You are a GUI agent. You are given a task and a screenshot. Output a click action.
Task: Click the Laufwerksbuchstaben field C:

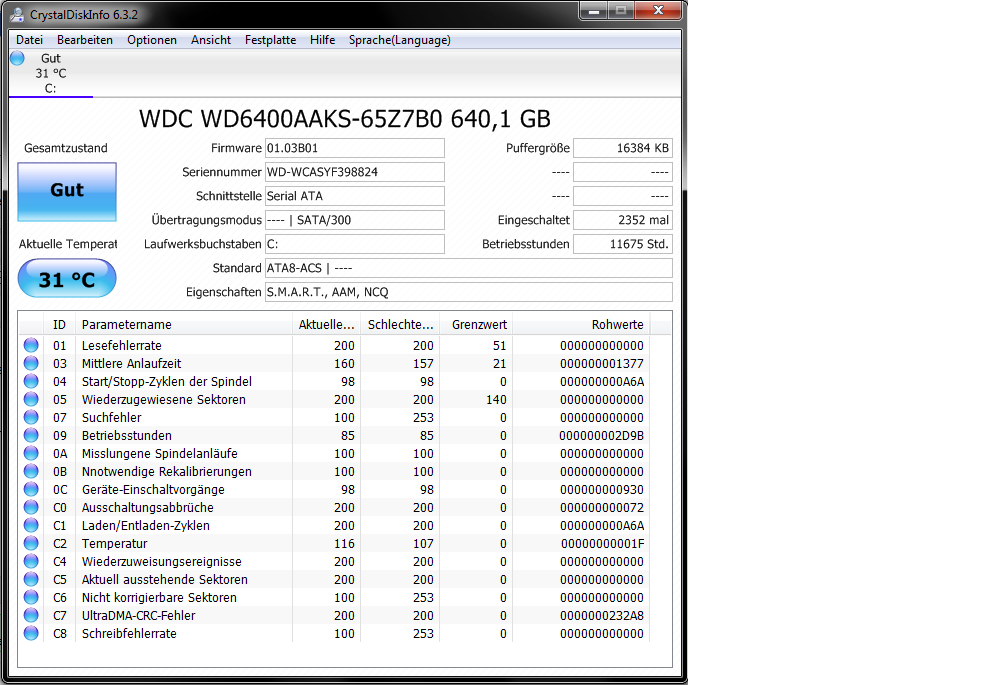coord(355,244)
